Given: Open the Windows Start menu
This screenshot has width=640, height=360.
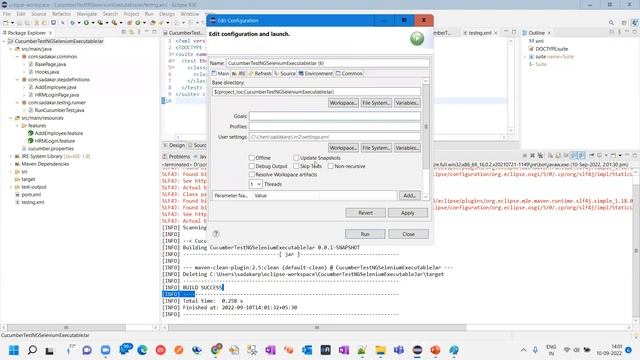Looking at the screenshot, I should point(14,350).
